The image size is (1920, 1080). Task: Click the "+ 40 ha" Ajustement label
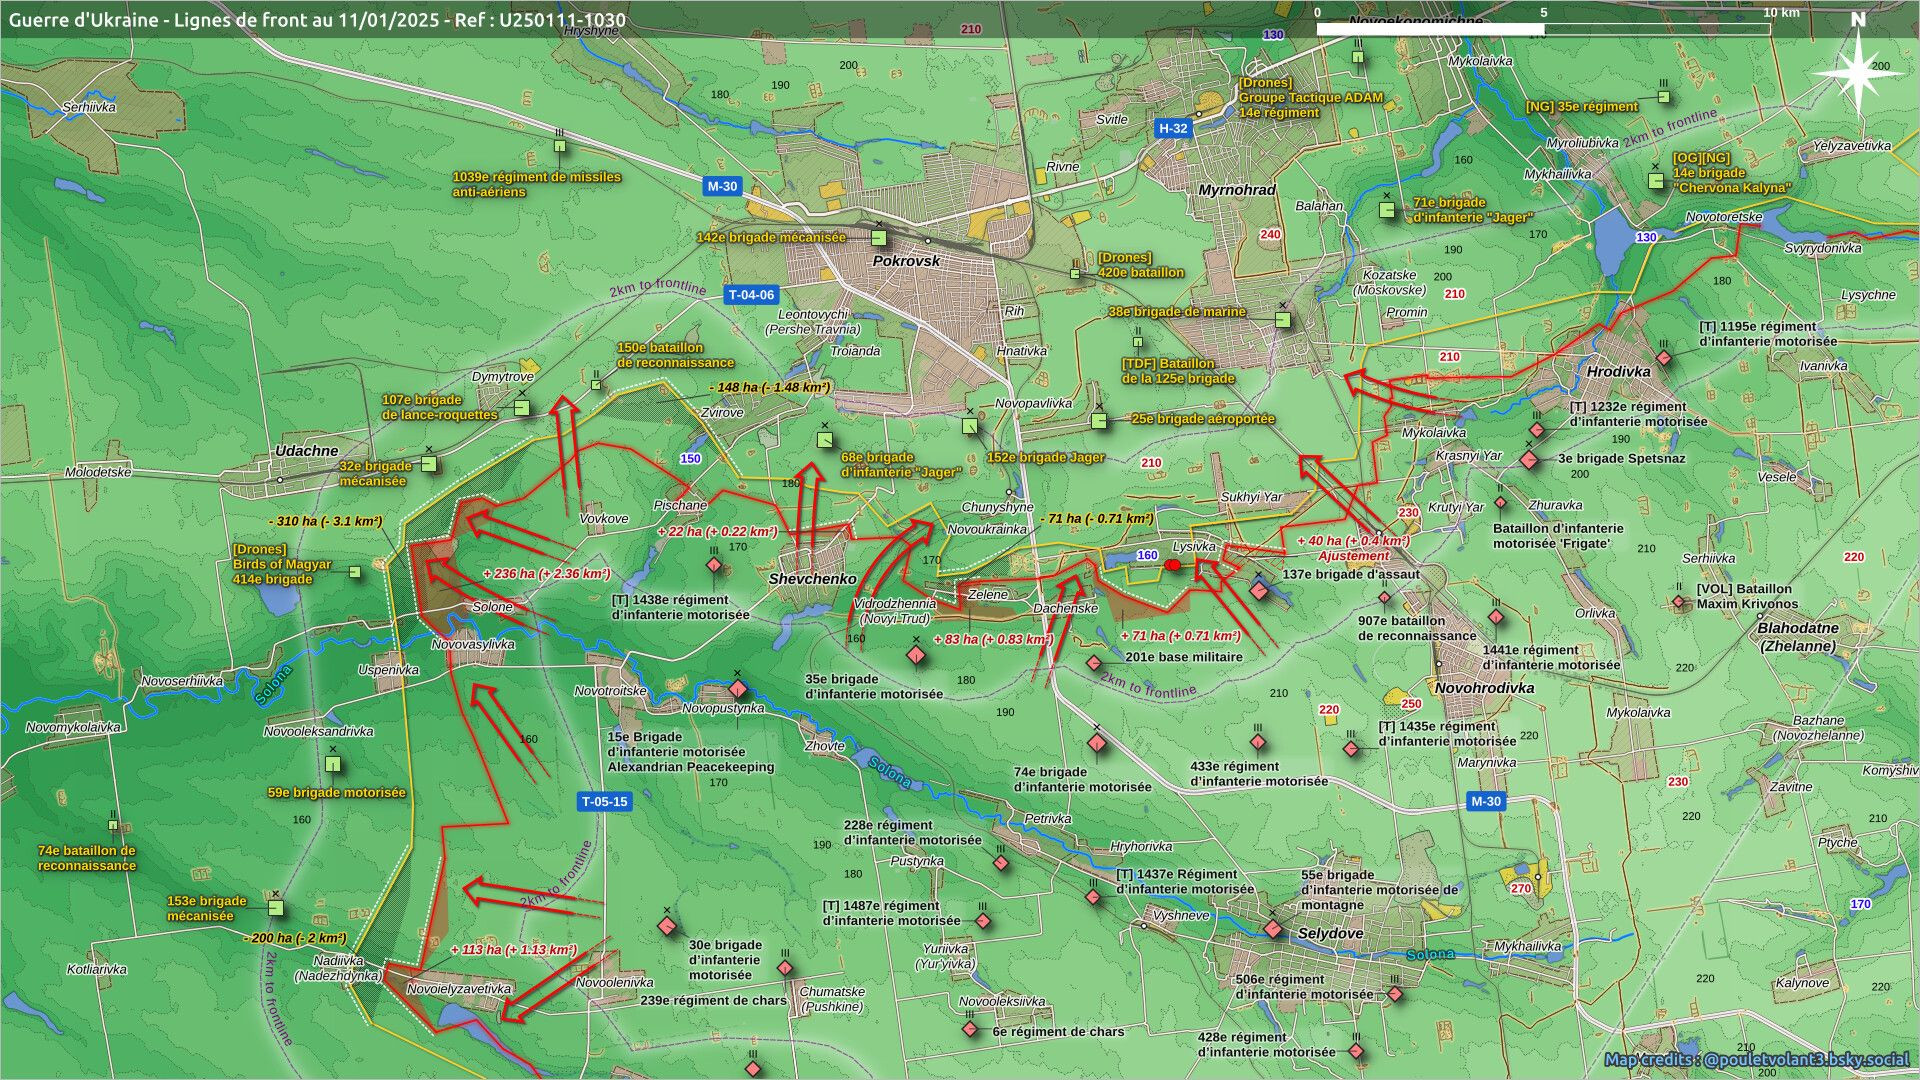point(1353,548)
